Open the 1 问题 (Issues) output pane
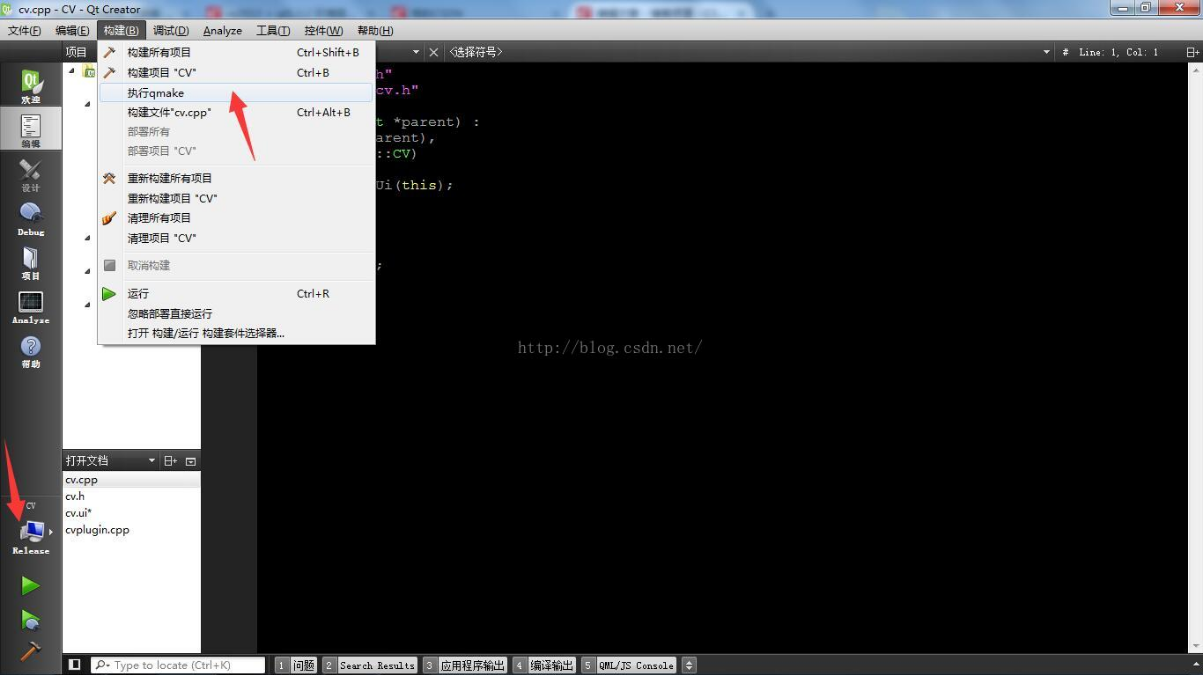The width and height of the screenshot is (1203, 675). 296,665
